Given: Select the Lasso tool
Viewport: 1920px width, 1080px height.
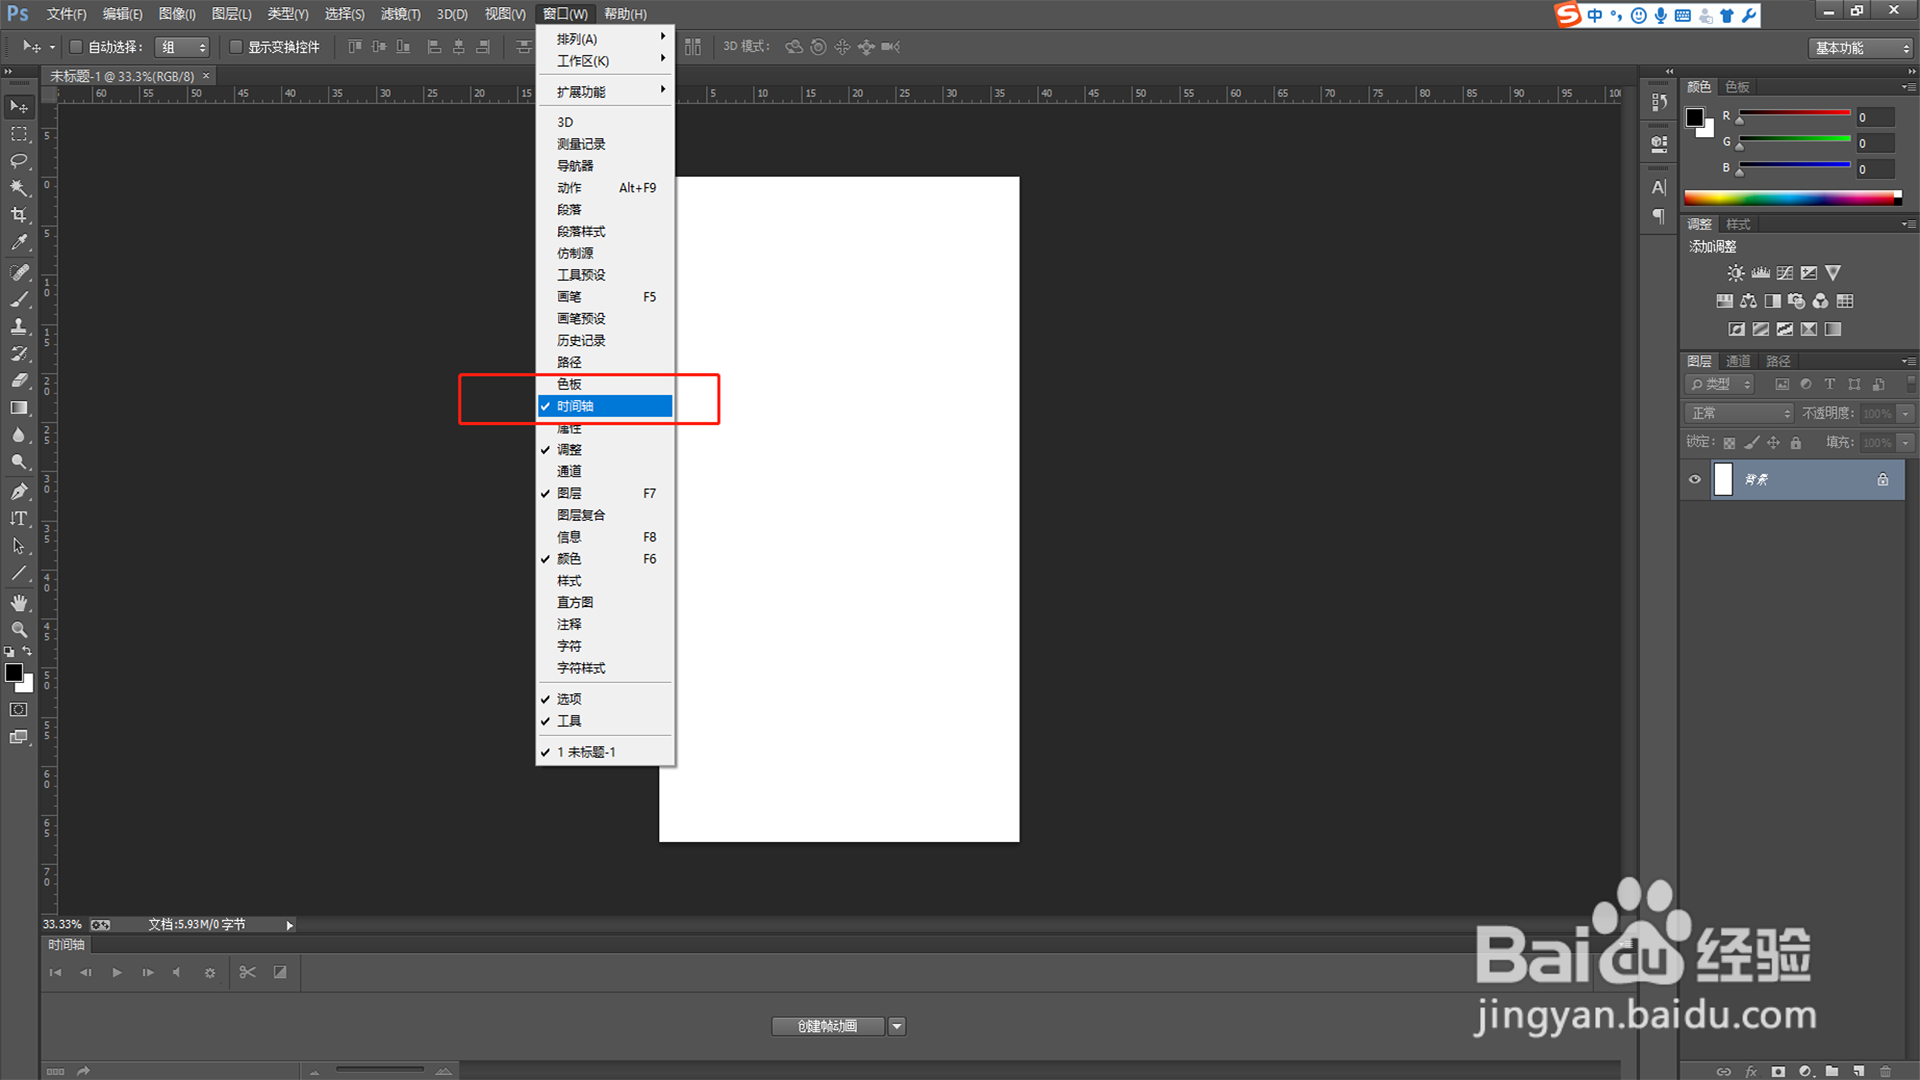Looking at the screenshot, I should (18, 160).
